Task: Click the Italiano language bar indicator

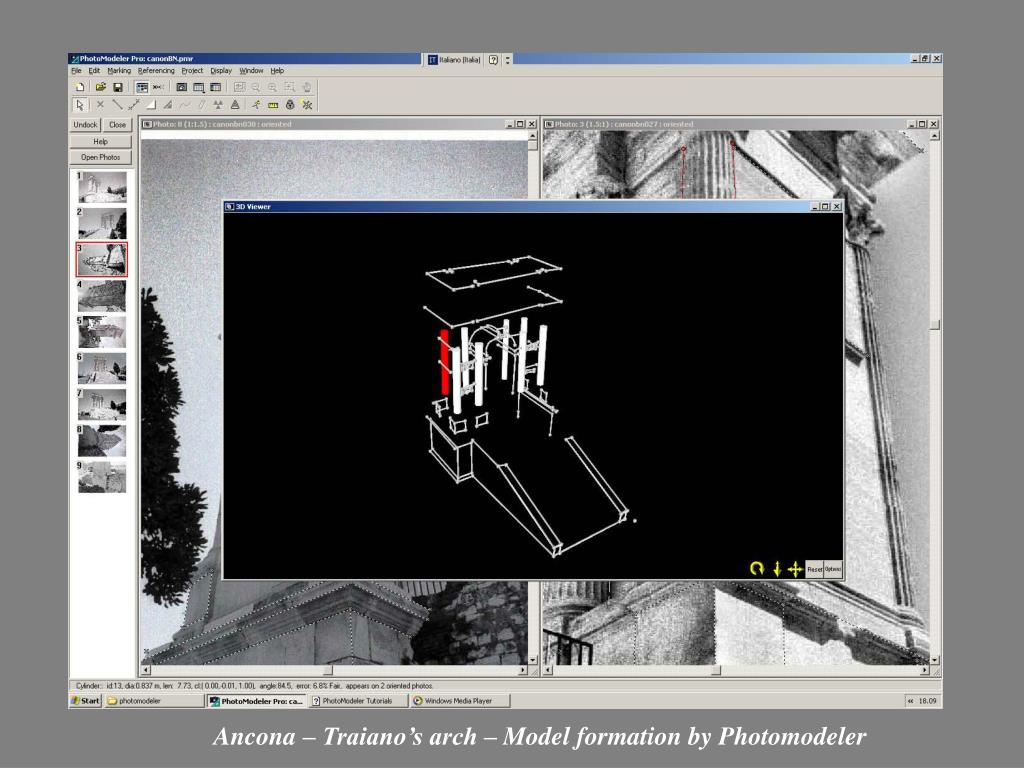Action: click(x=455, y=59)
